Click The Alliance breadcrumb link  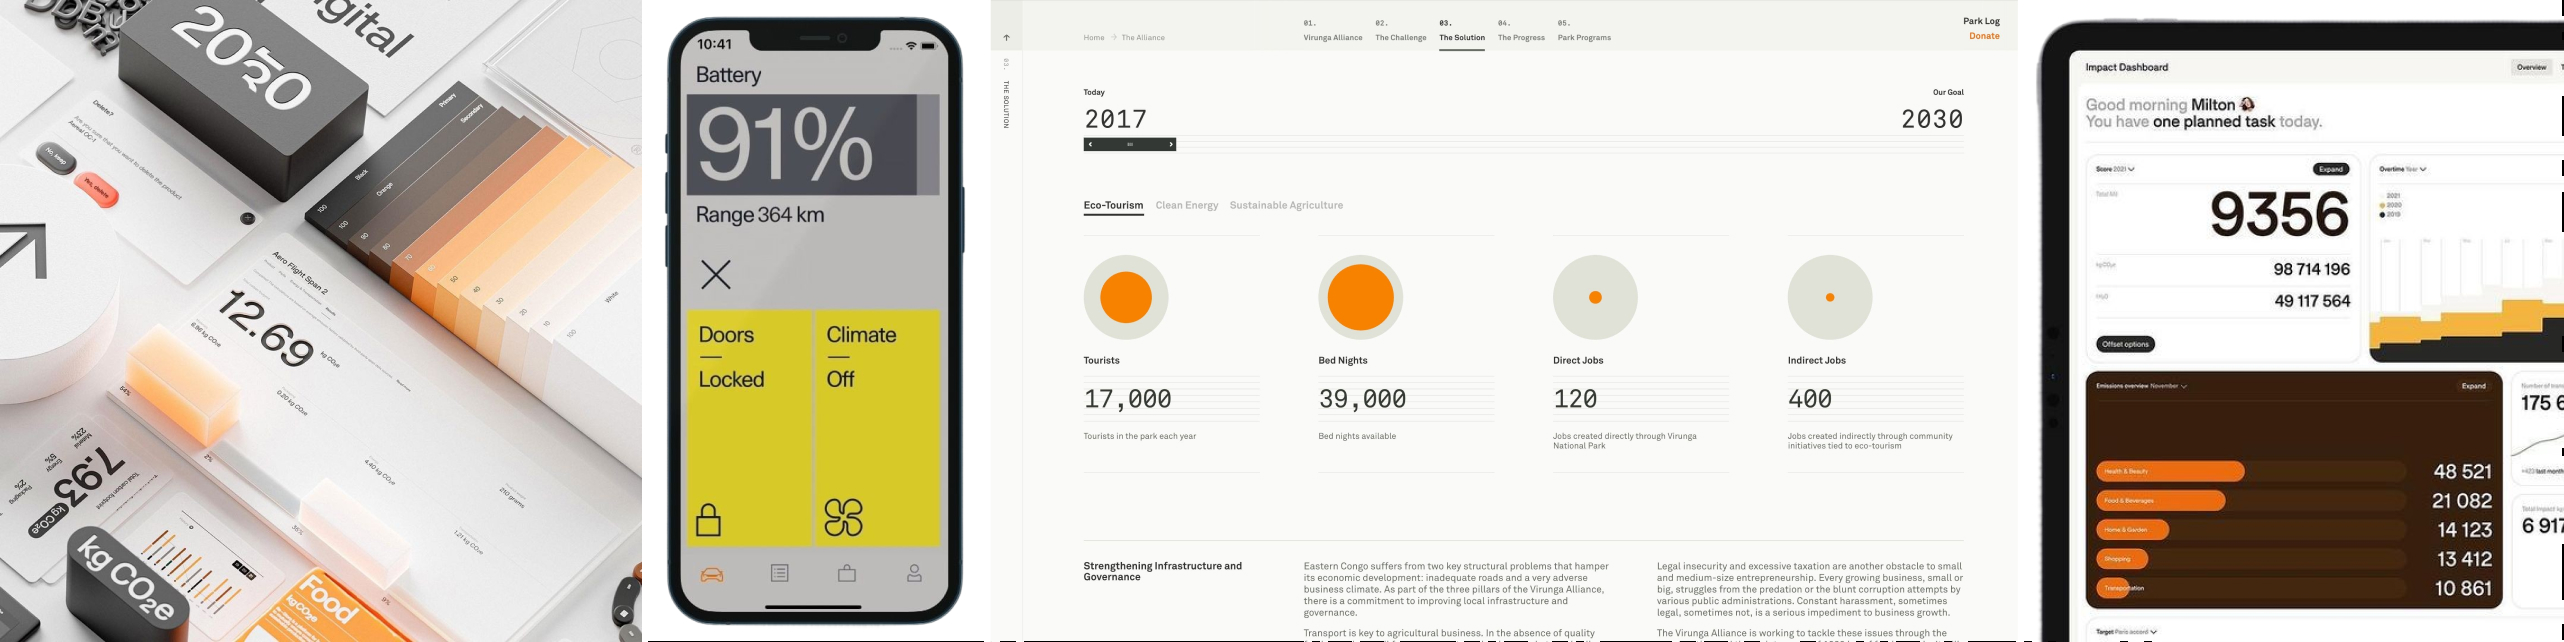[1143, 38]
